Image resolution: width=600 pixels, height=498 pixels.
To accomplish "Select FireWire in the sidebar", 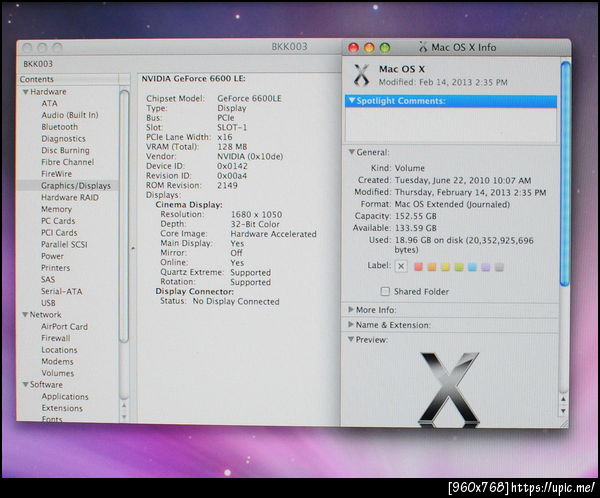I will (x=56, y=174).
